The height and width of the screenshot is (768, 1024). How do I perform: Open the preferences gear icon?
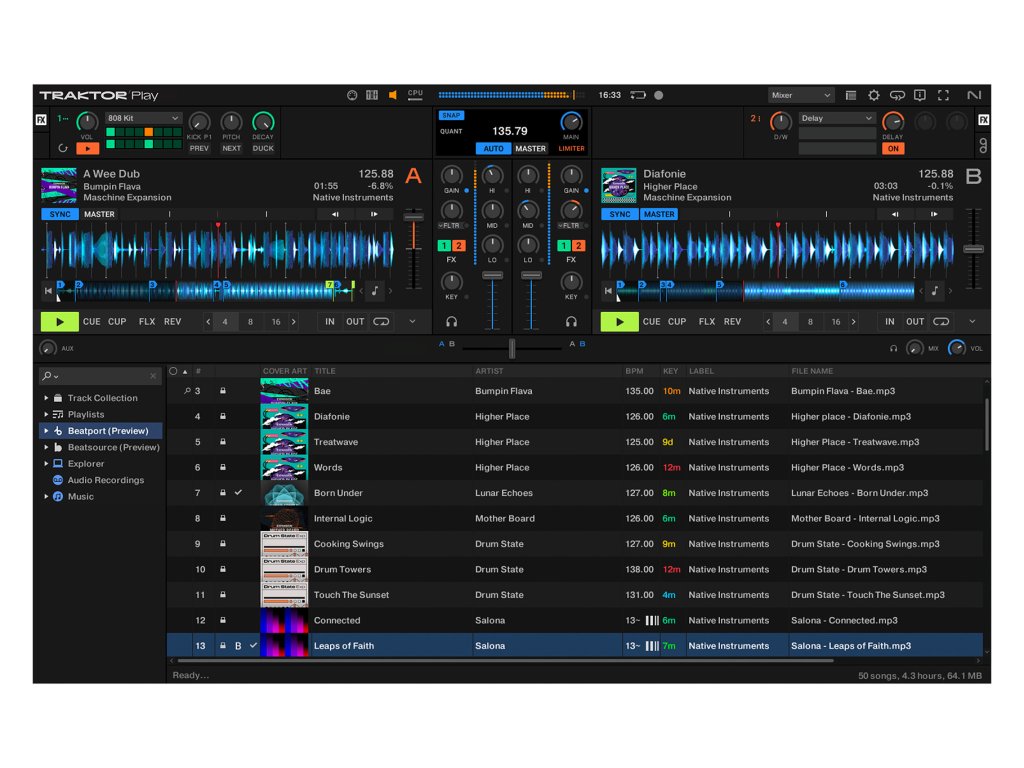point(874,96)
